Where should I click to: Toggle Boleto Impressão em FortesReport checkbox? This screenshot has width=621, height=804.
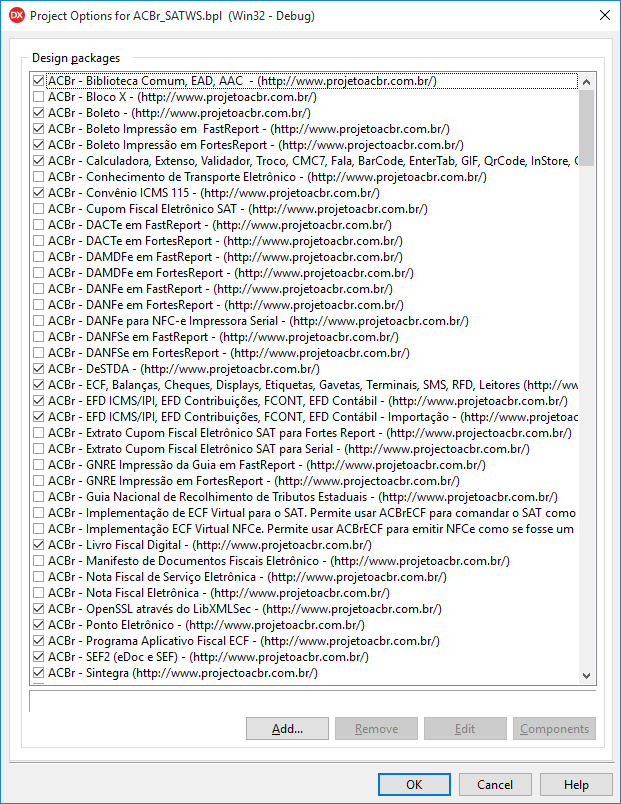click(38, 145)
